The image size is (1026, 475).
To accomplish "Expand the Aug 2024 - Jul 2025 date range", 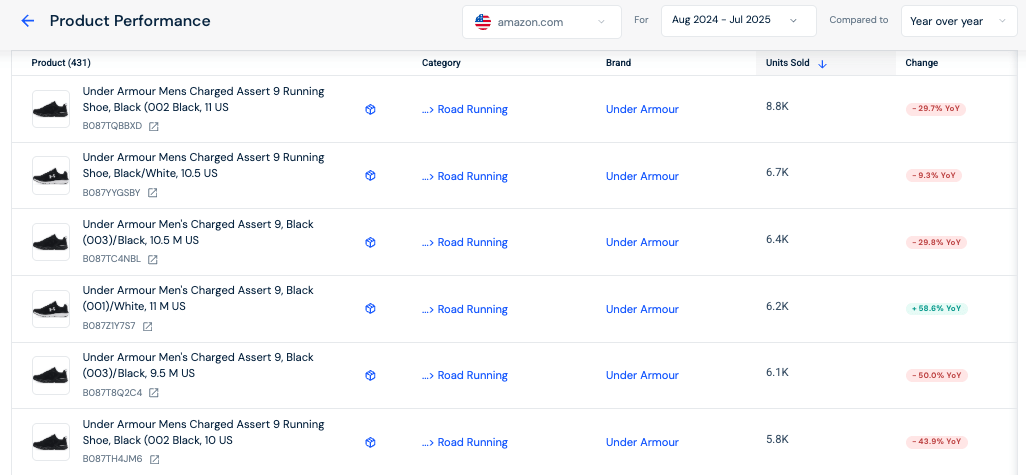I will [738, 20].
